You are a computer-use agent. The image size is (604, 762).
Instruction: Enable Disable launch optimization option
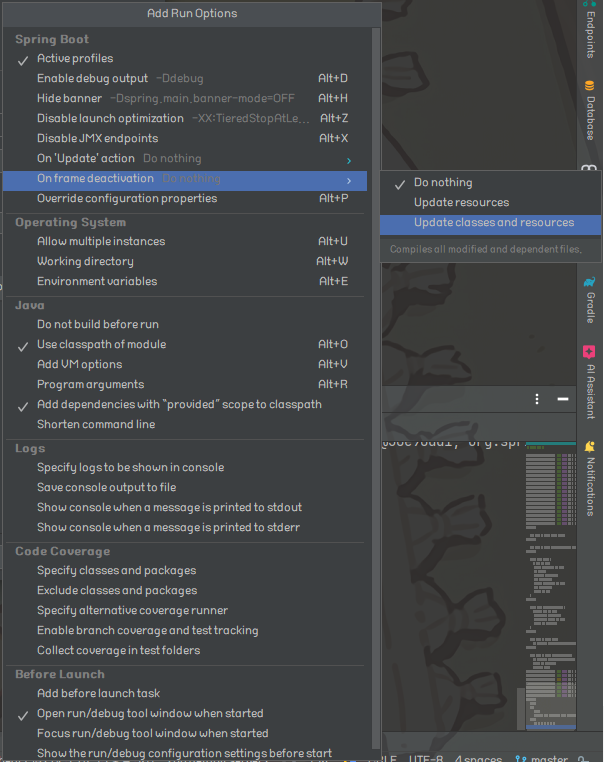(x=185, y=118)
